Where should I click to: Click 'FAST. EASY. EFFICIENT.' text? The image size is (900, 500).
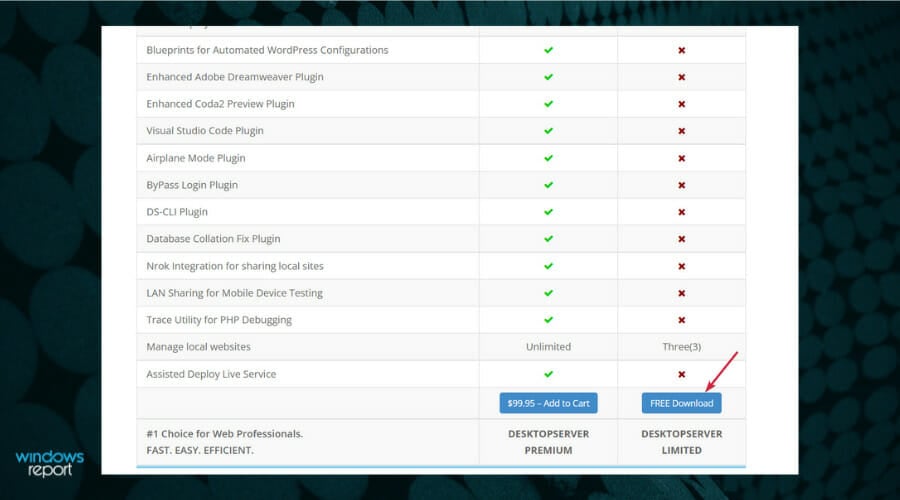(x=200, y=451)
